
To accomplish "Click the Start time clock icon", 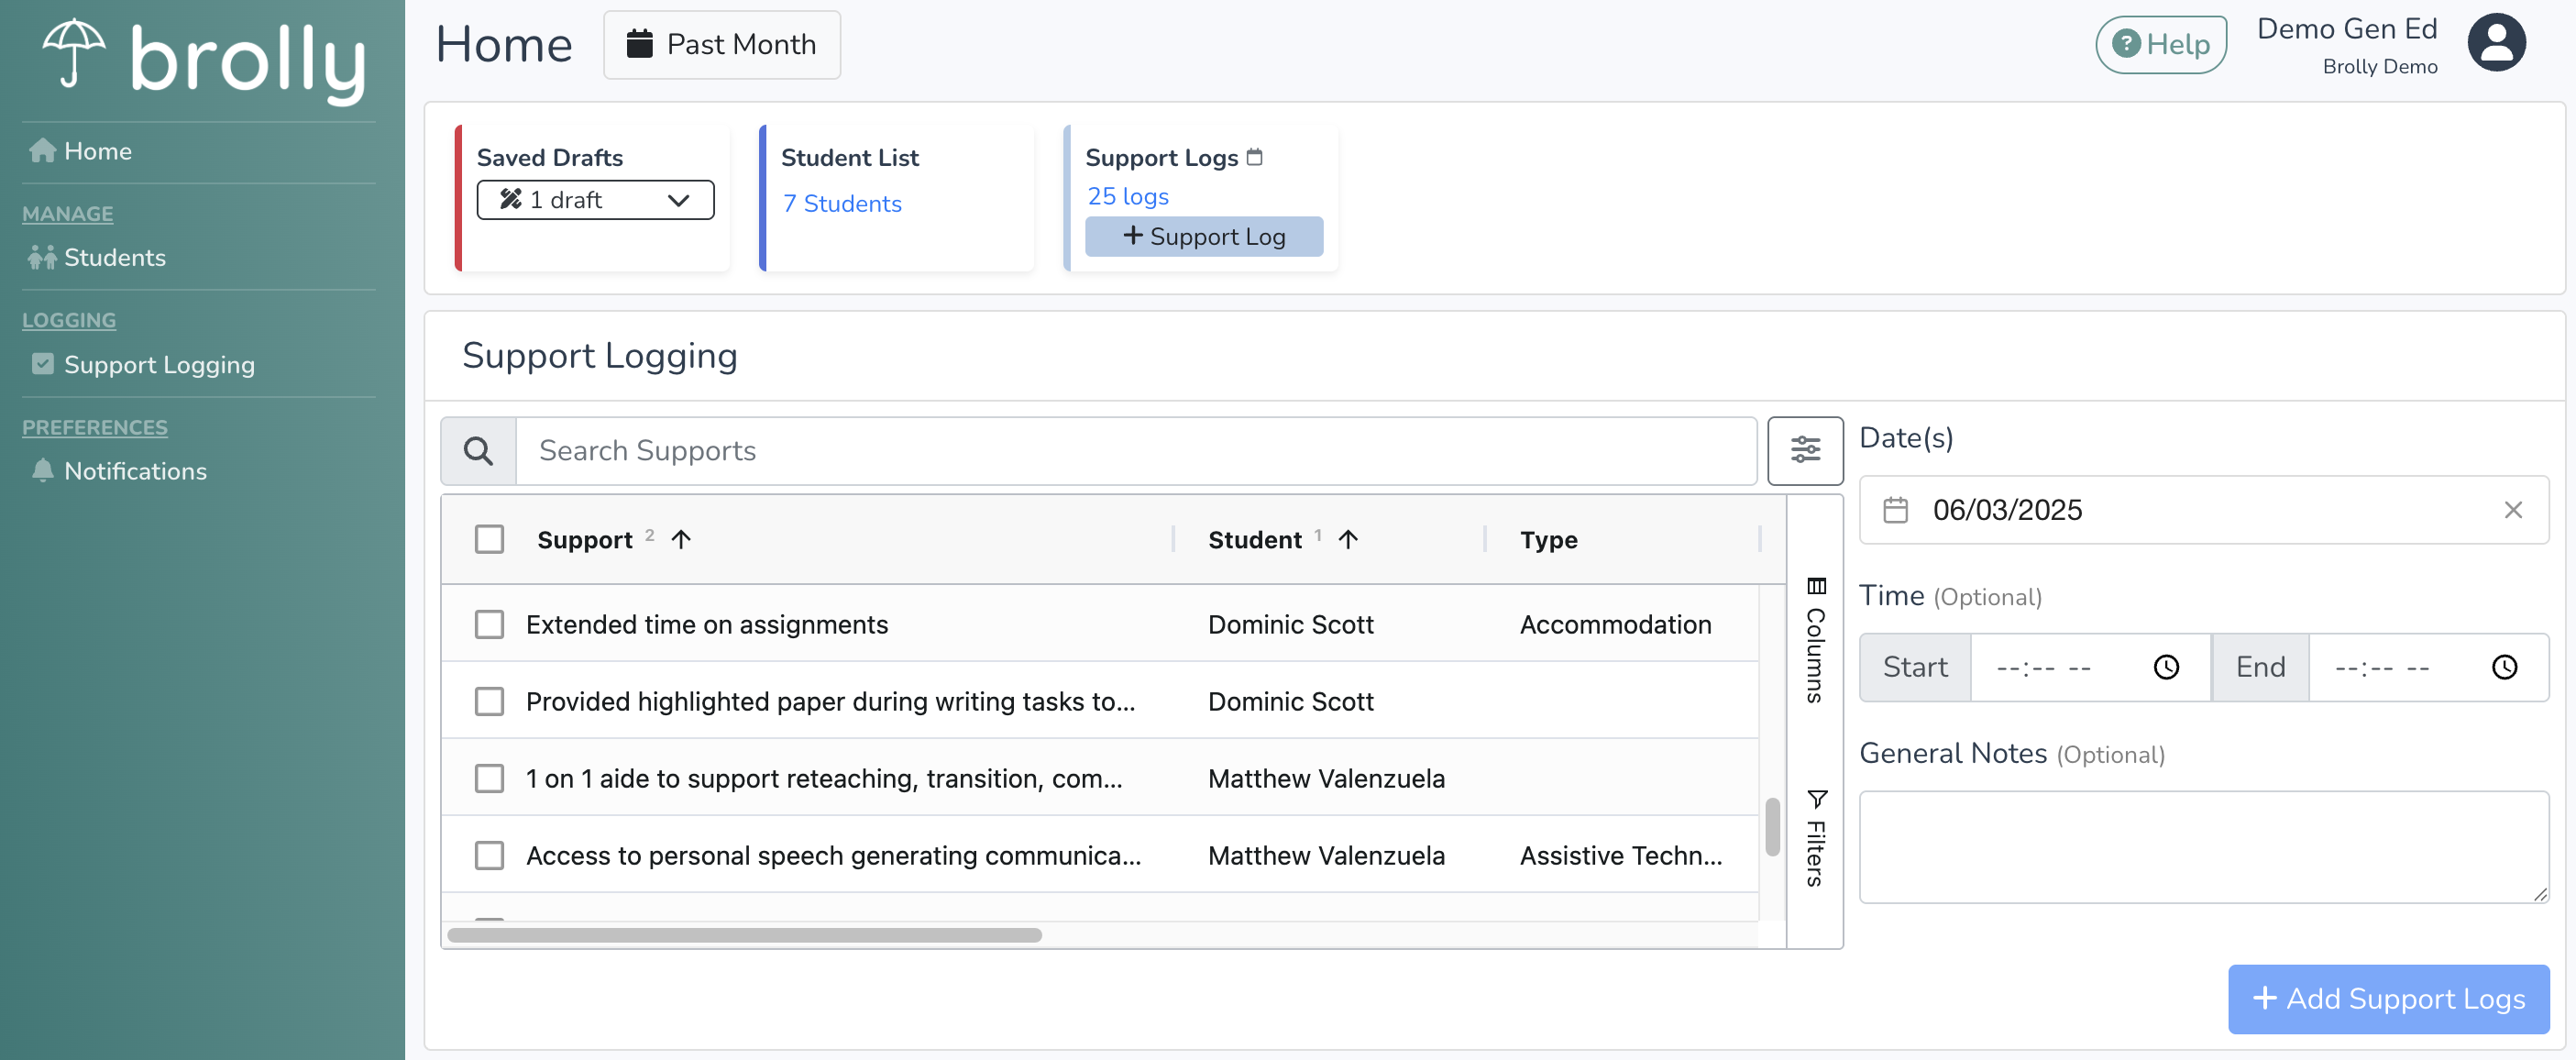I will point(2165,667).
